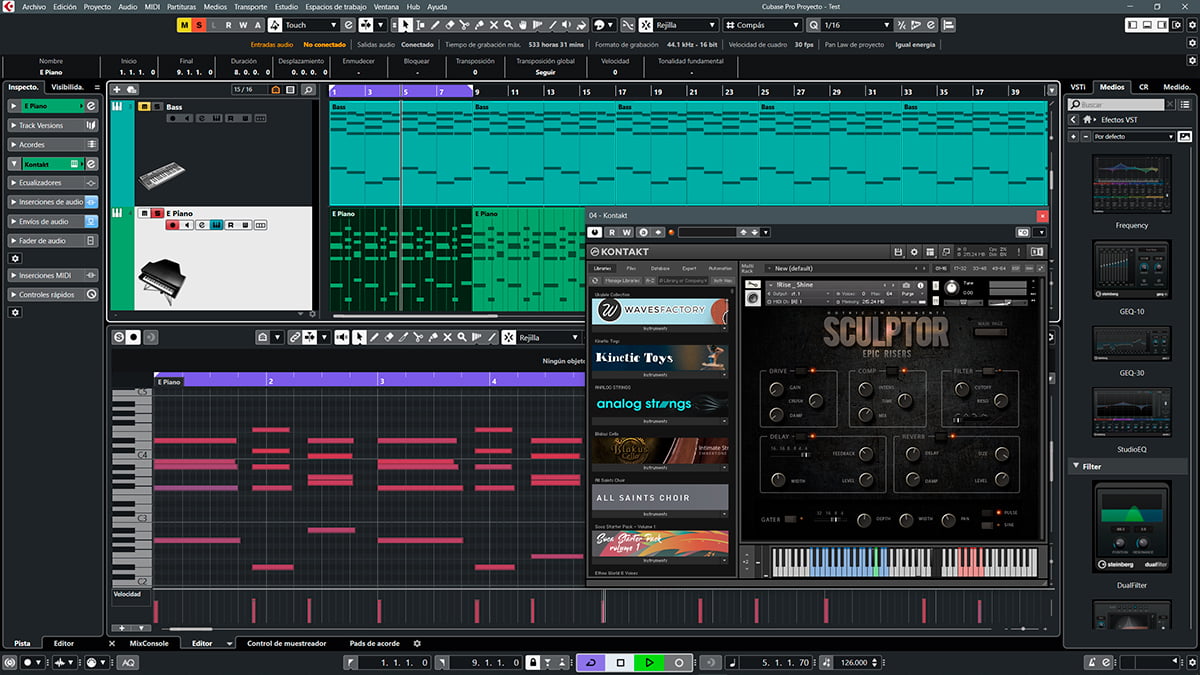Click the Bass synthesizer track picture
Viewport: 1200px width, 675px height.
(162, 175)
